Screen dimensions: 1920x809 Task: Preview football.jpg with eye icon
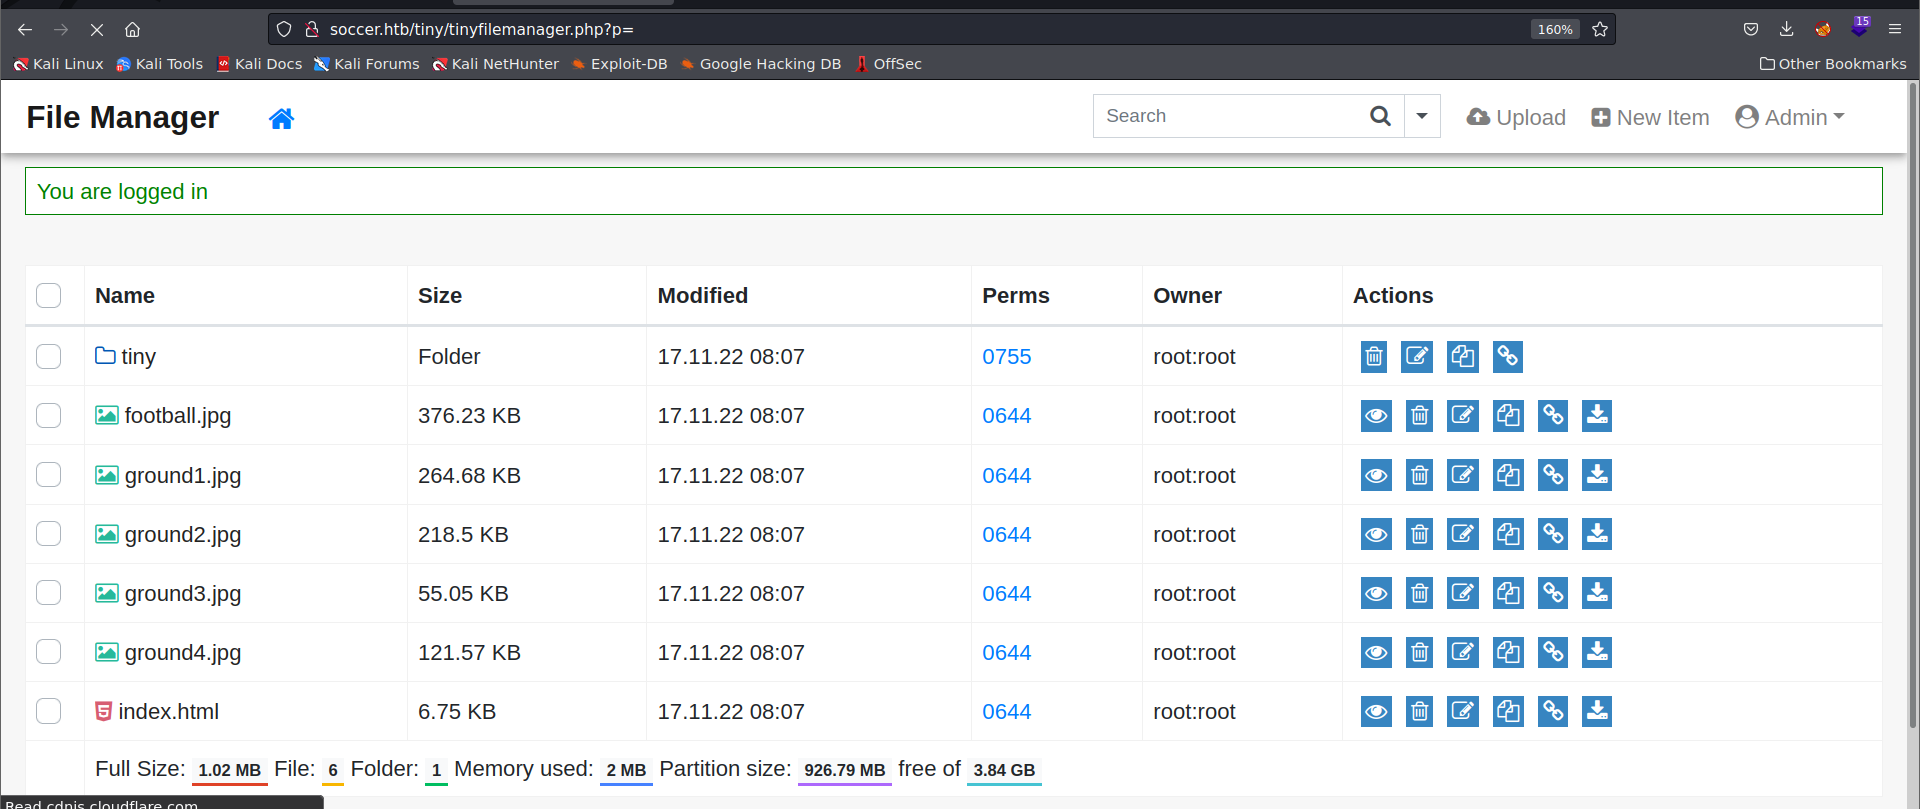(1376, 416)
